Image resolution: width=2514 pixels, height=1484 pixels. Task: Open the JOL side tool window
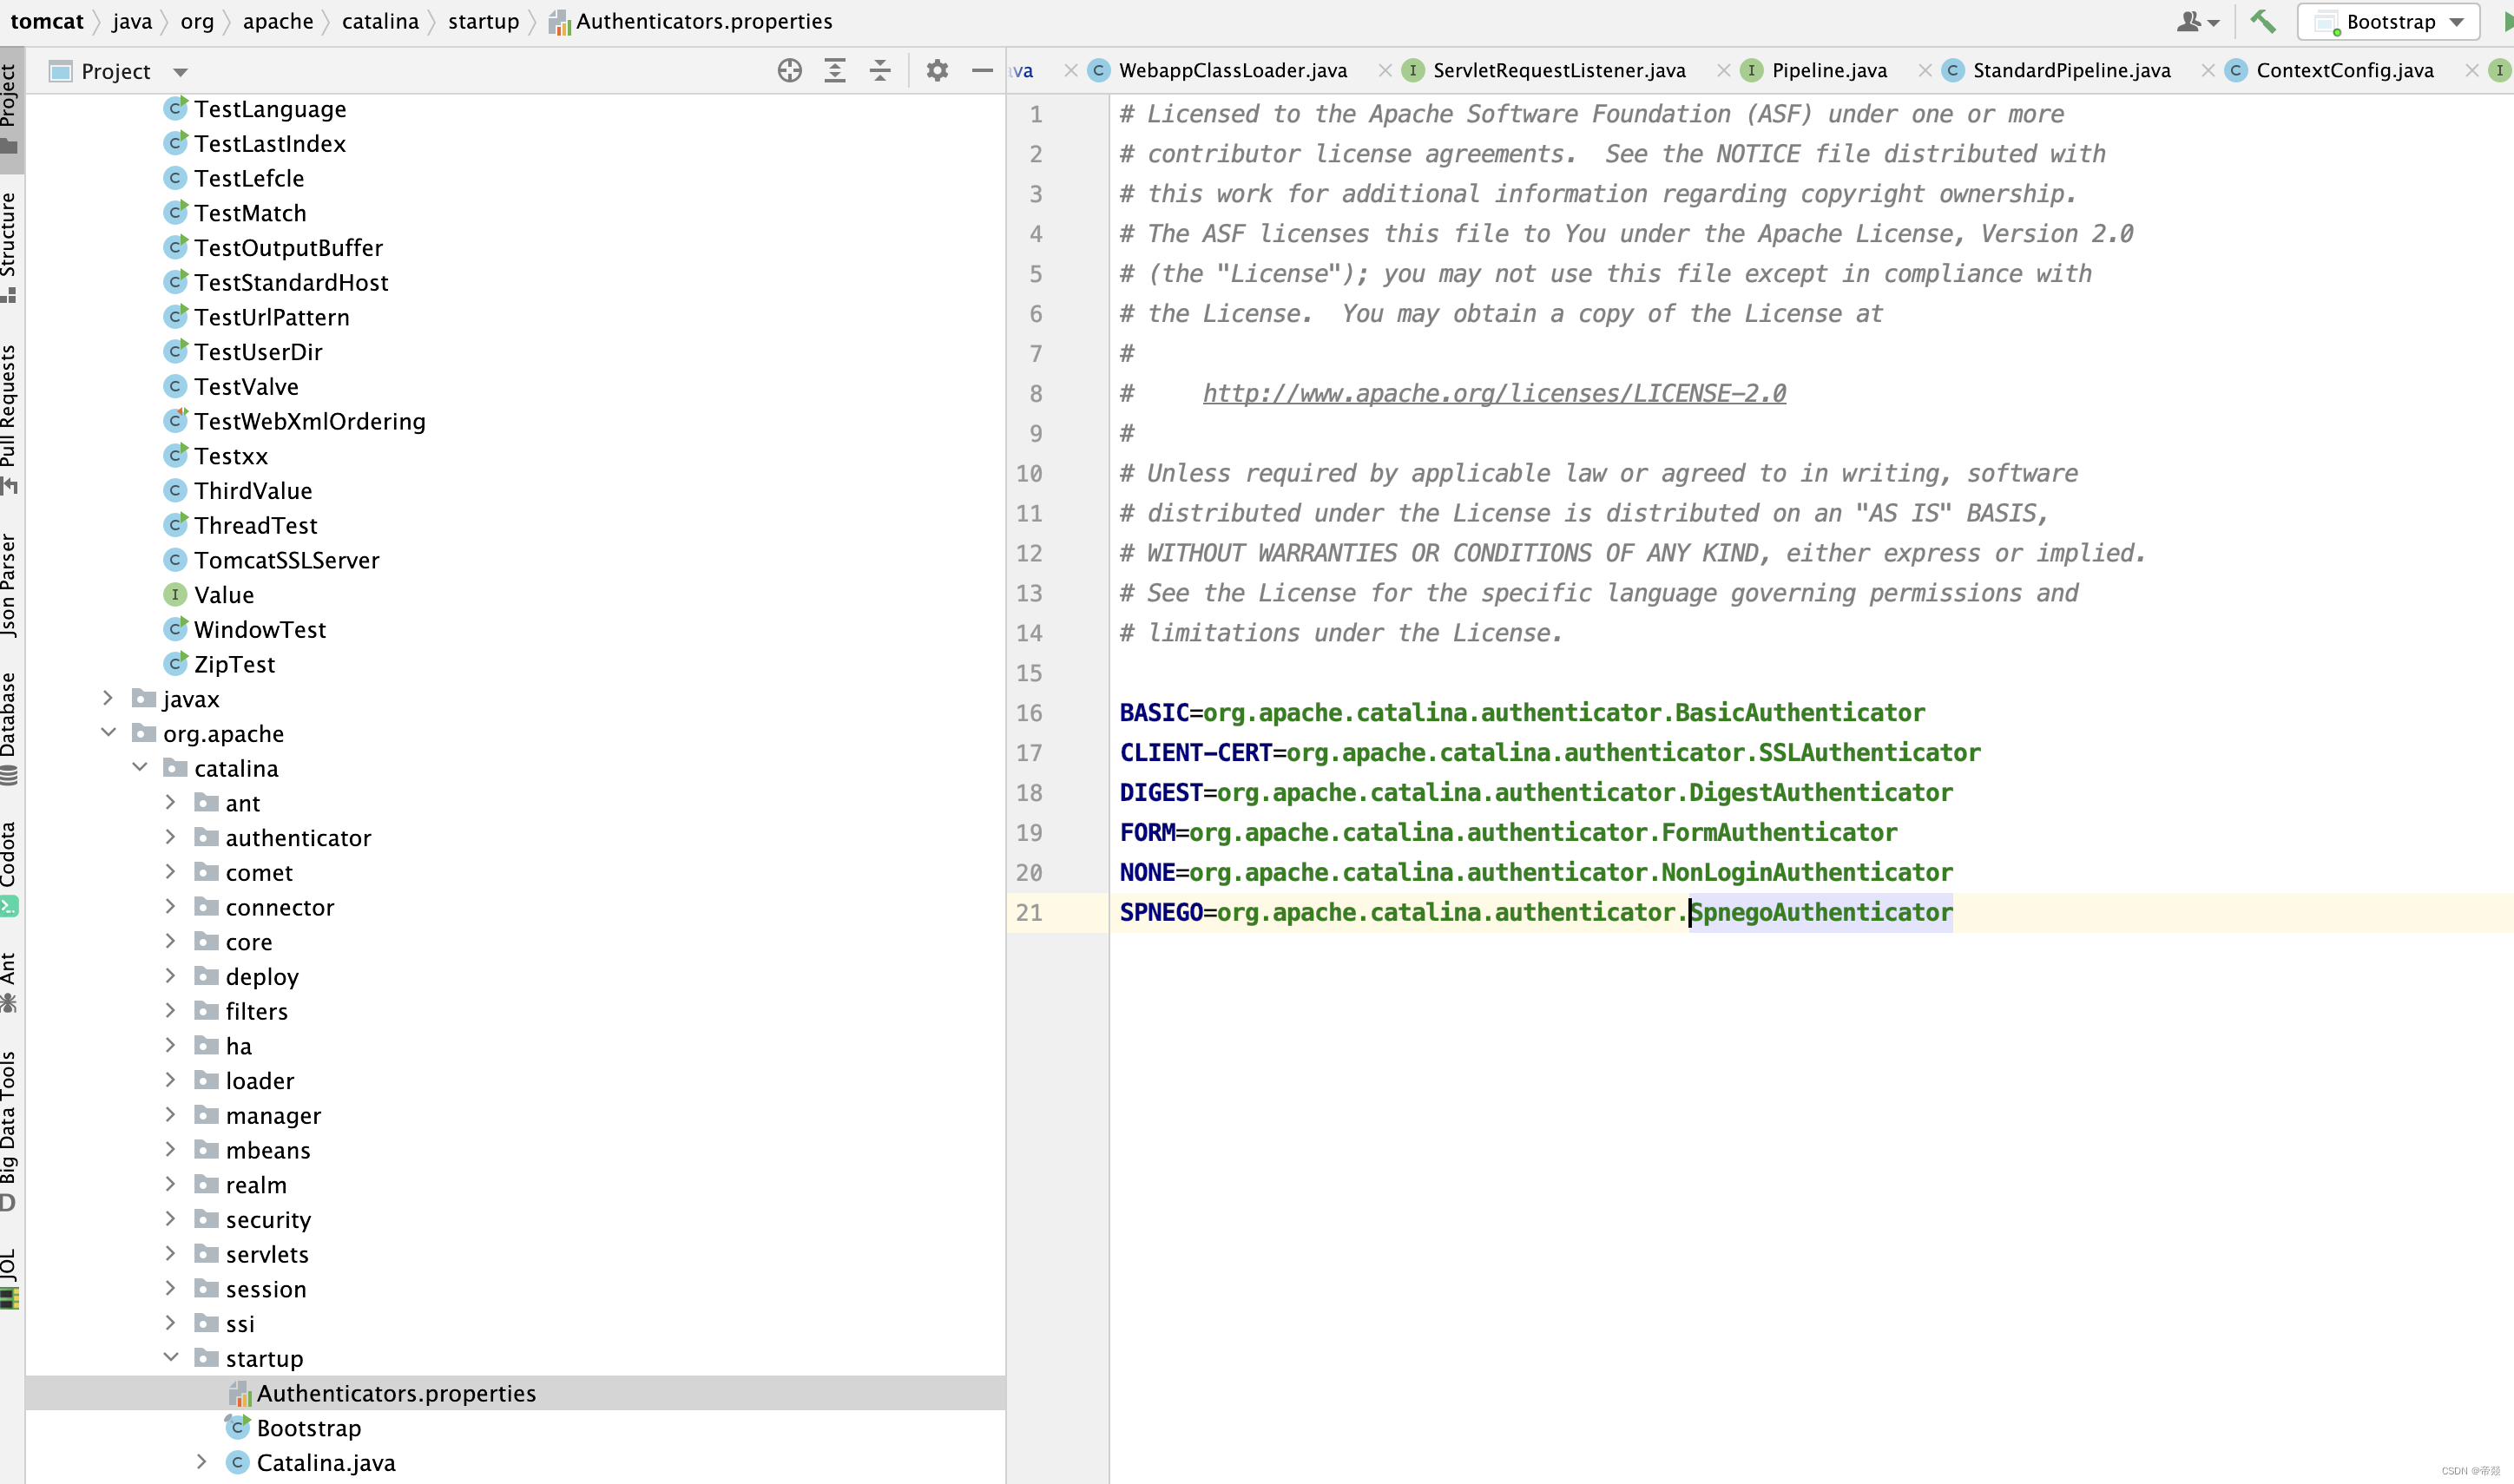[x=10, y=1278]
